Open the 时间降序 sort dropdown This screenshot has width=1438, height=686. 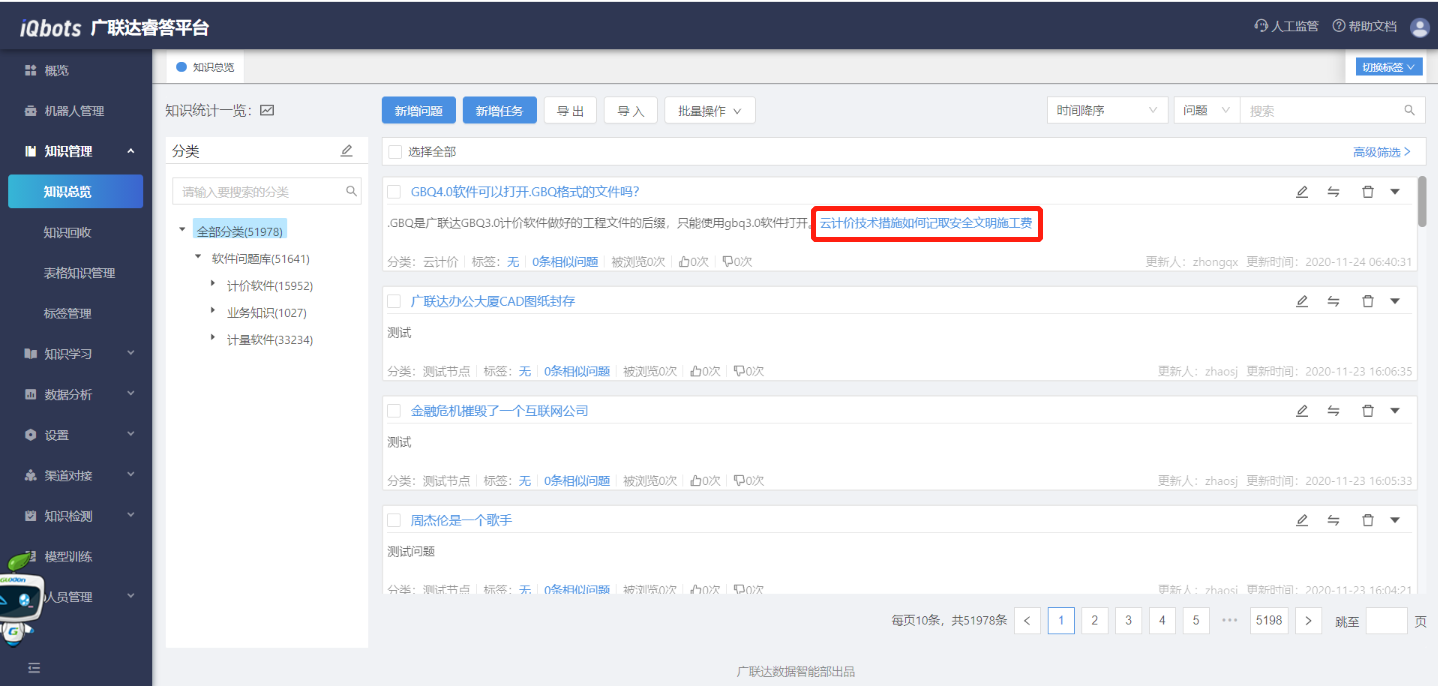coord(1107,111)
